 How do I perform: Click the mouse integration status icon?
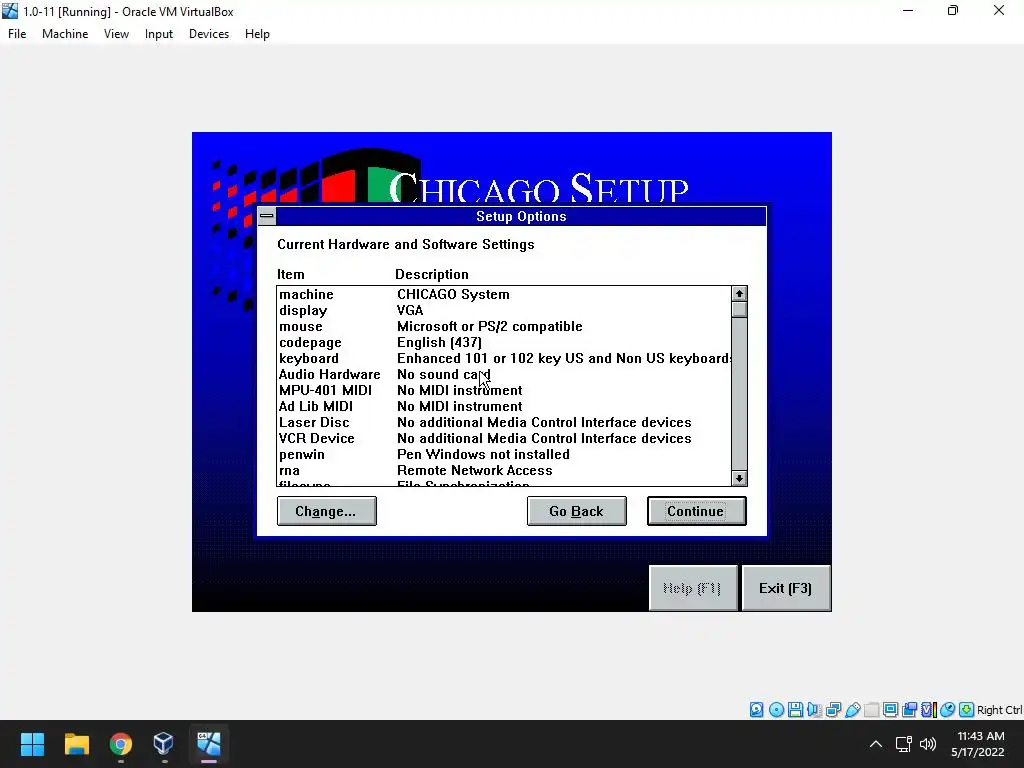(948, 709)
